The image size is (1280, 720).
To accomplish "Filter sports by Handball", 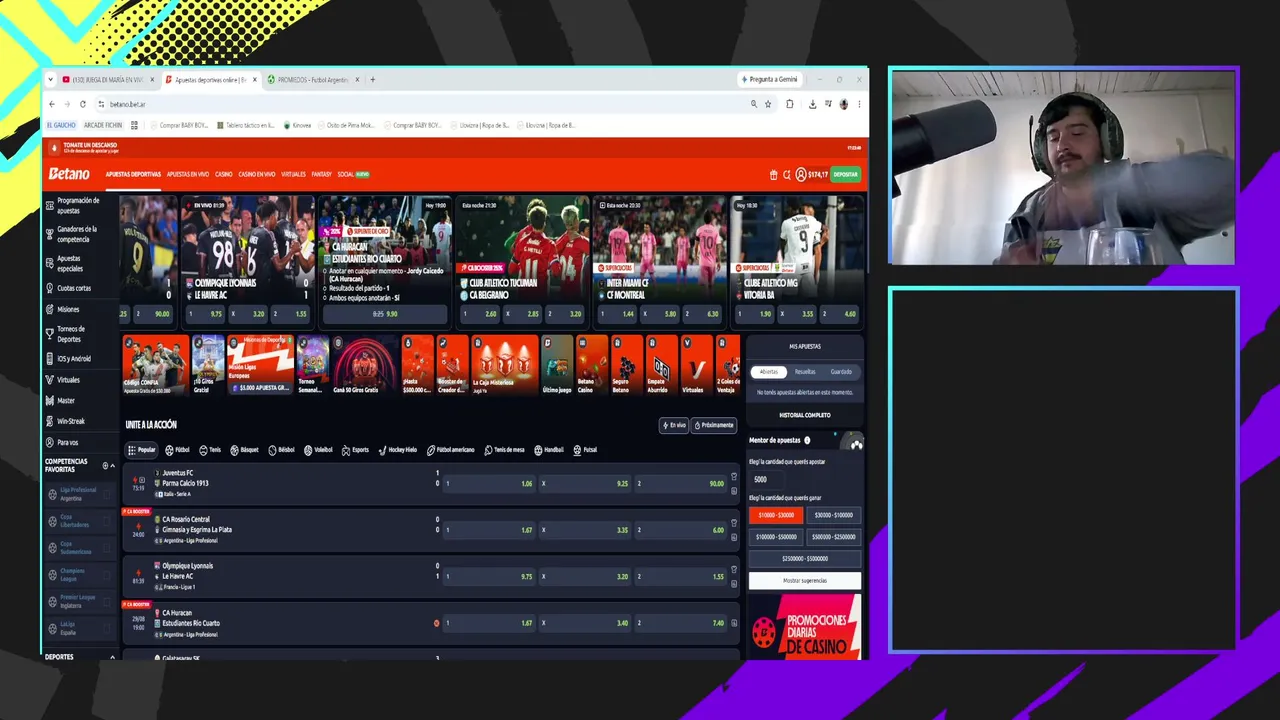I will click(548, 450).
